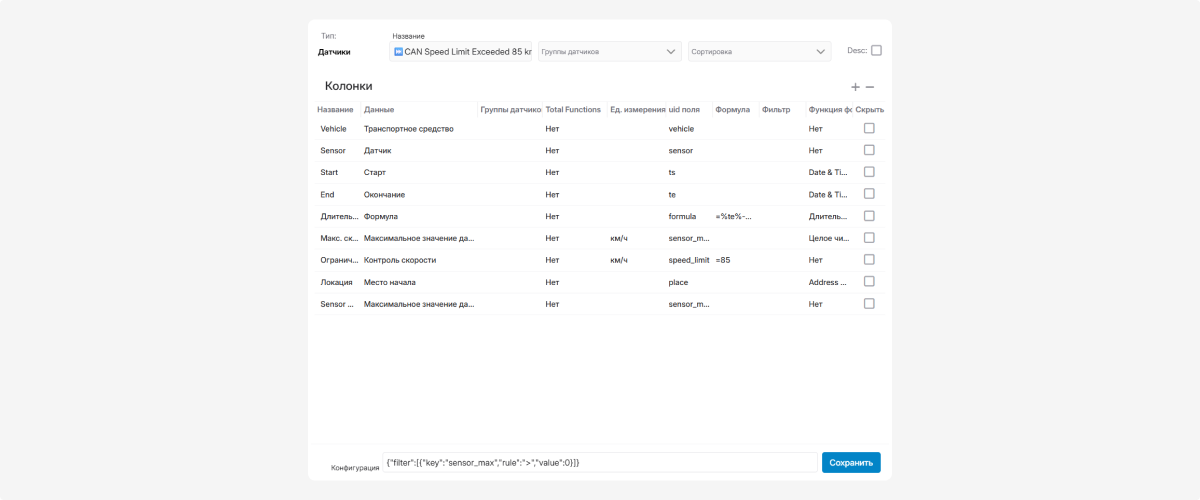
Task: Click Целое чи... function cell
Action: [x=828, y=239]
